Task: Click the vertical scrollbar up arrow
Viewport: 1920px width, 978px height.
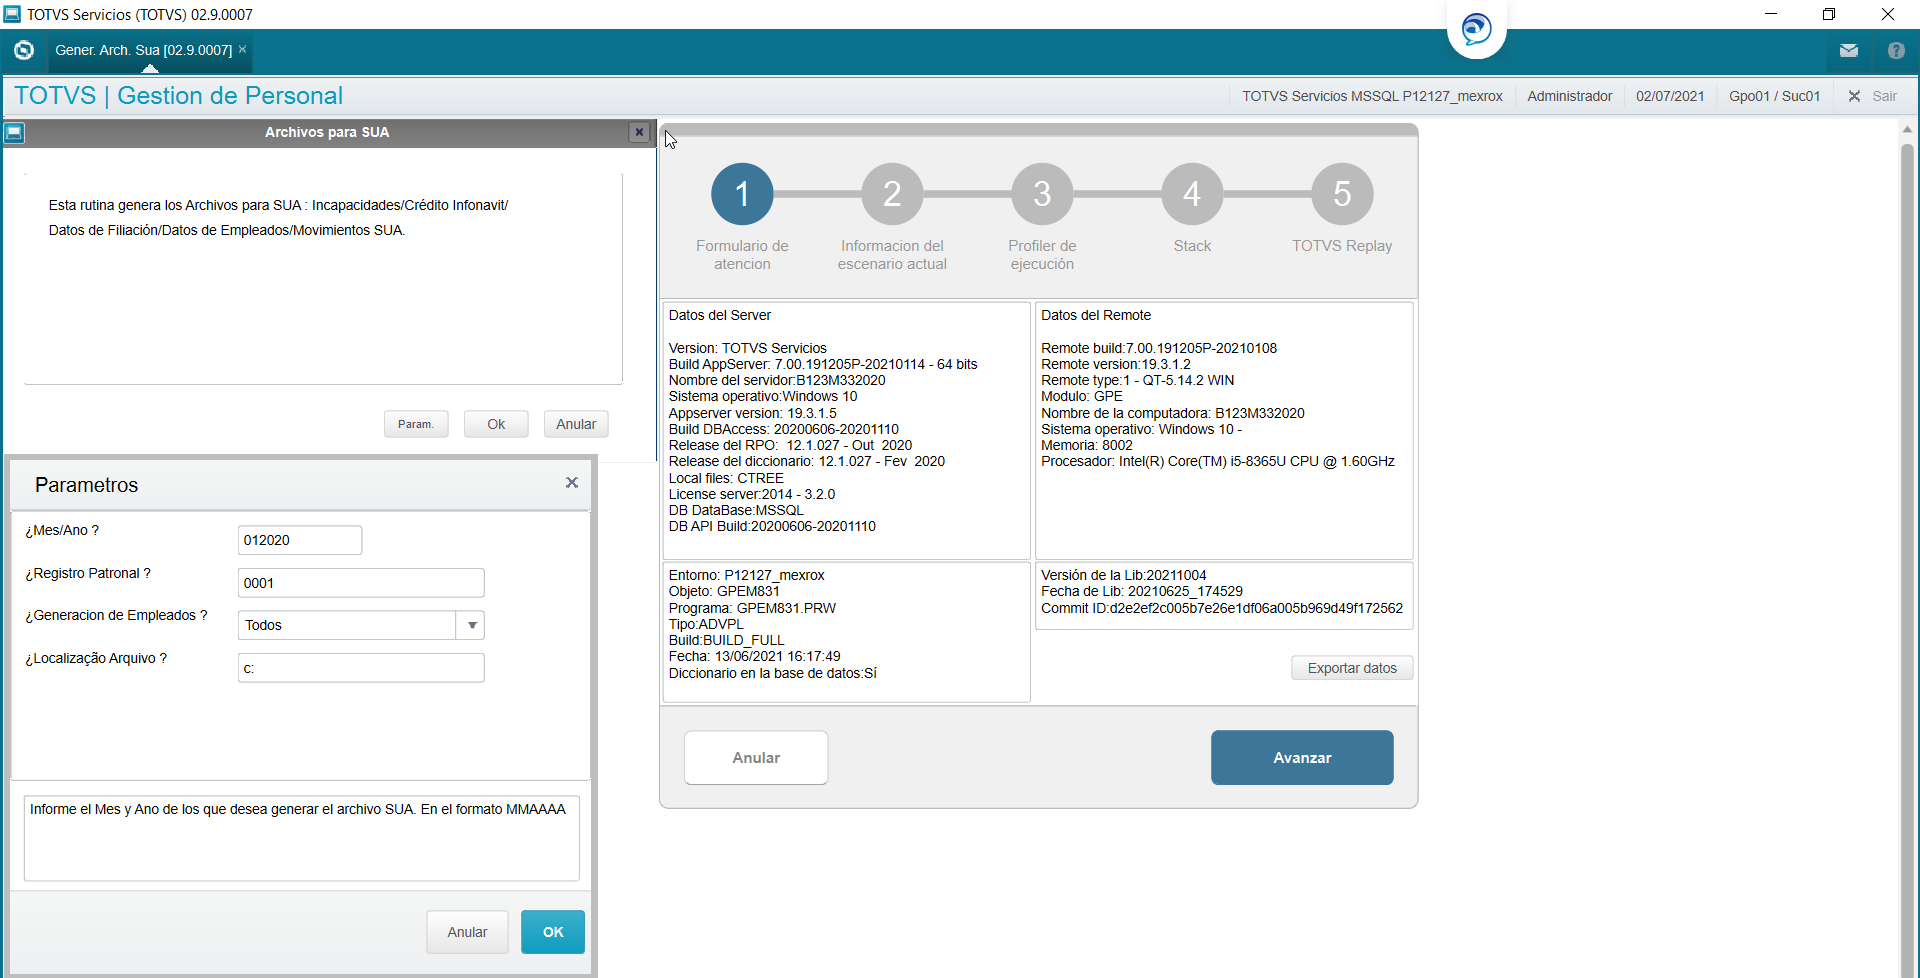Action: pos(1907,129)
